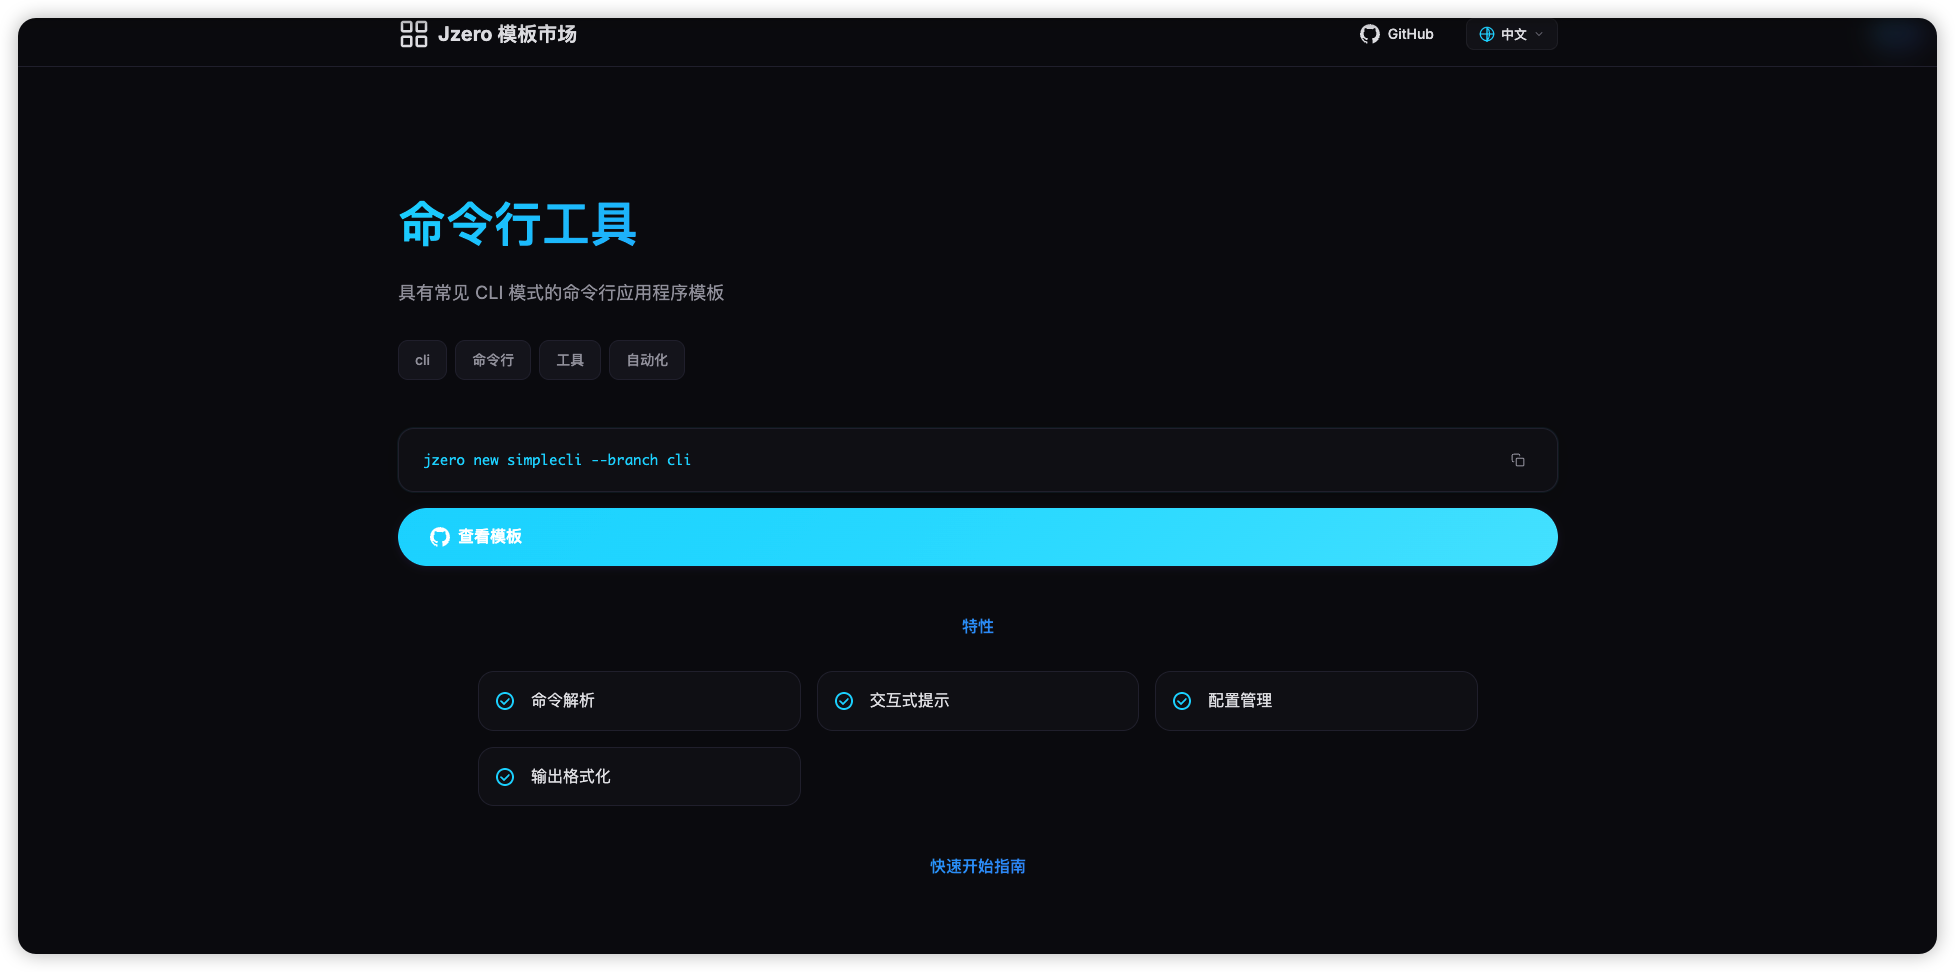Select the cli tag
This screenshot has height=972, width=1955.
click(x=422, y=360)
